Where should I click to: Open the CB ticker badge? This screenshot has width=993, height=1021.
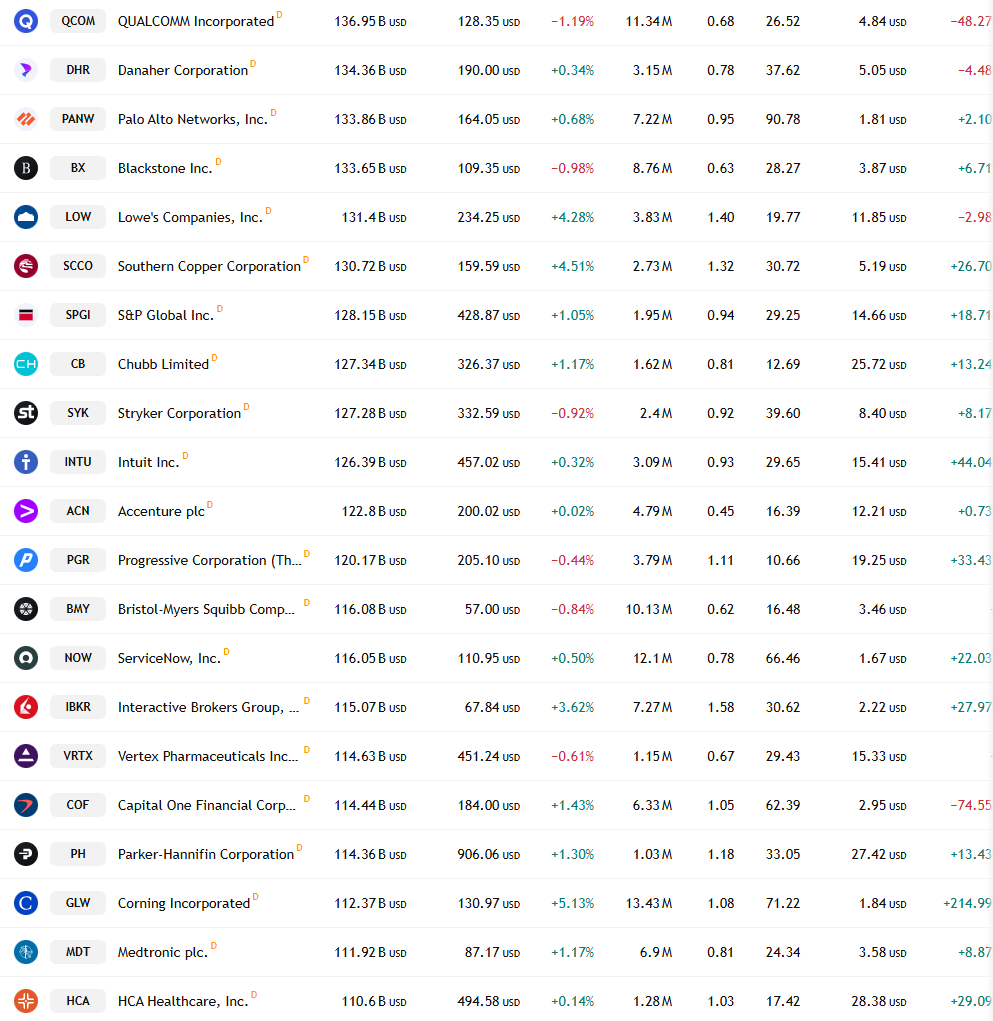[78, 364]
